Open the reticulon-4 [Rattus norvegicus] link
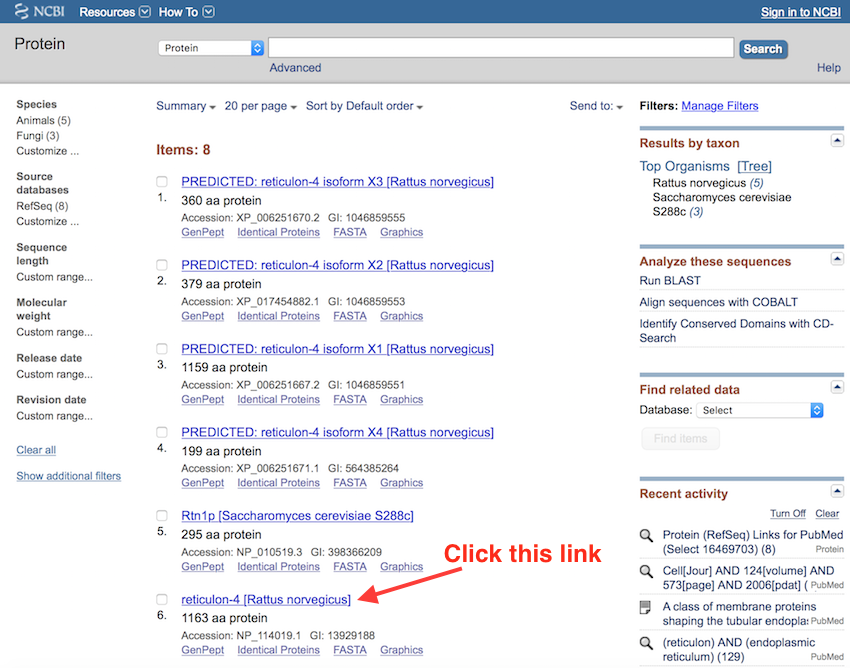850x668 pixels. pos(266,599)
